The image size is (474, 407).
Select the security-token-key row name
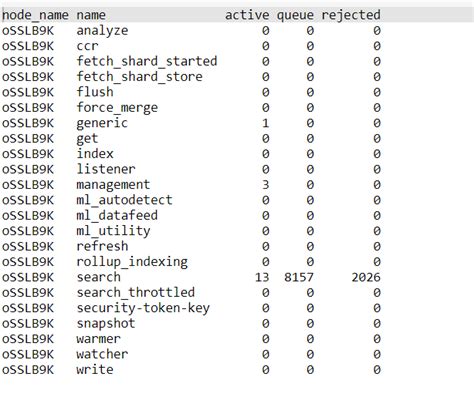[143, 308]
